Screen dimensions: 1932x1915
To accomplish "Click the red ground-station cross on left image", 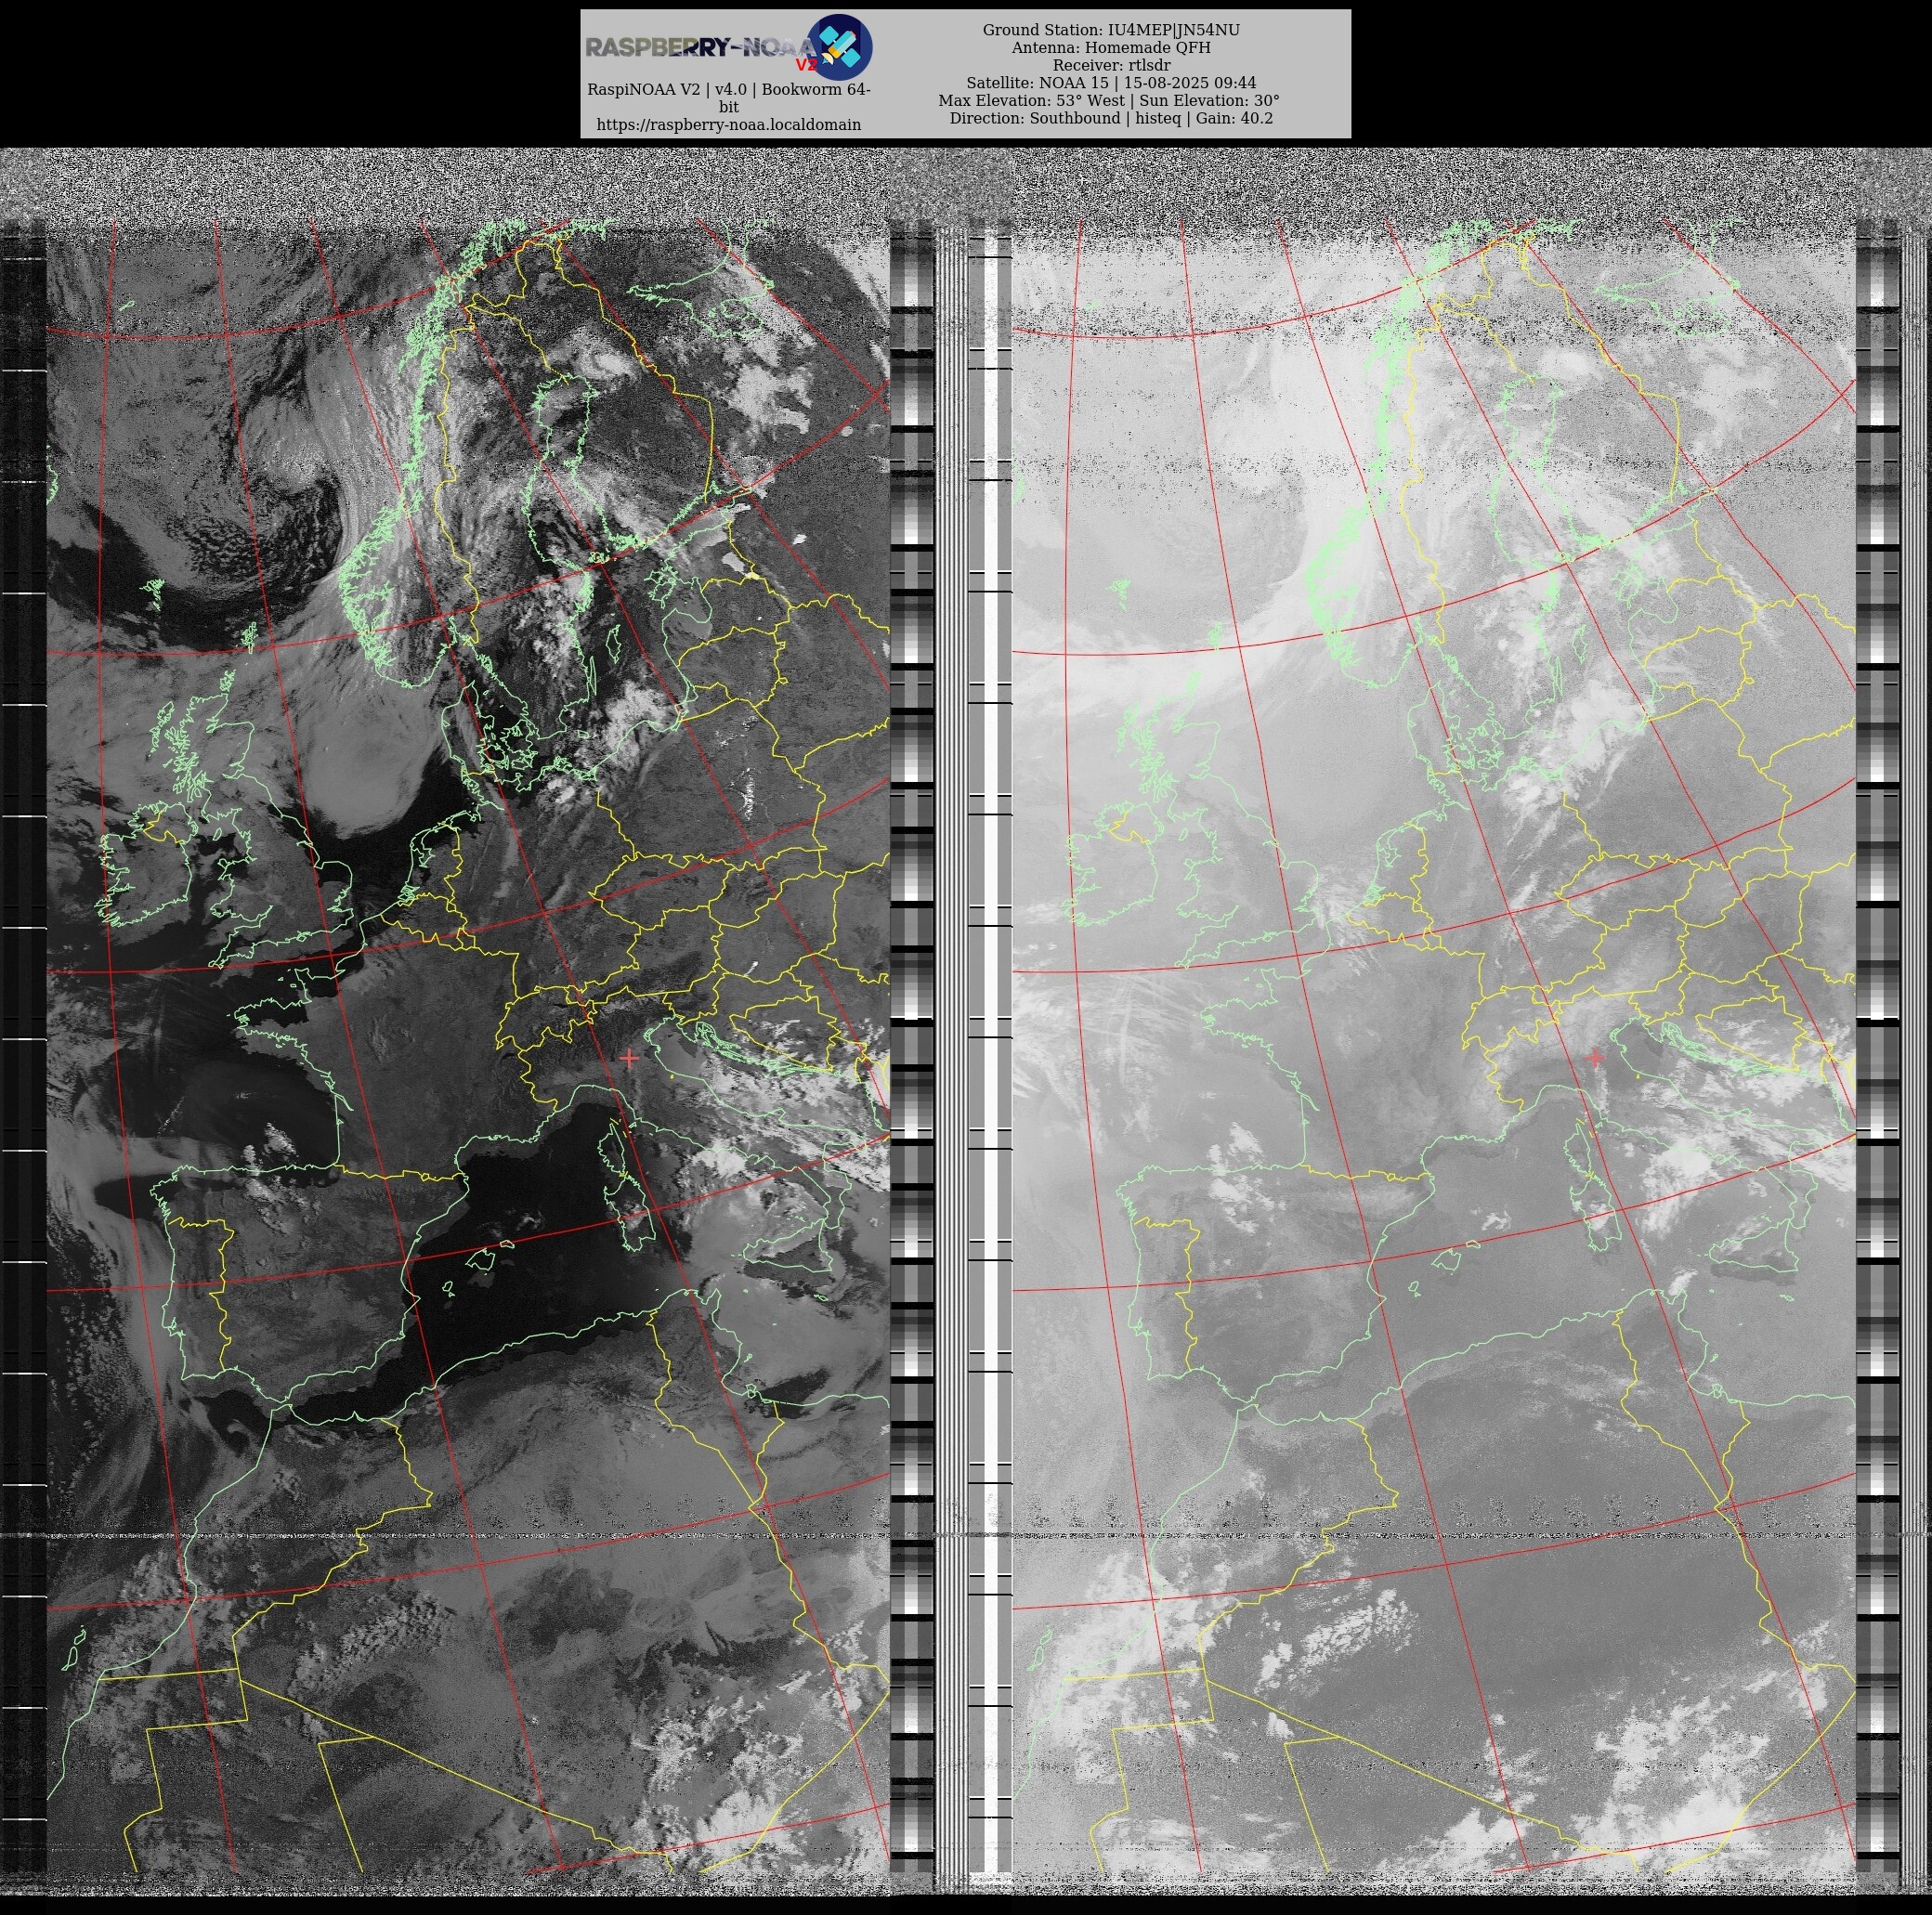I will coord(629,1057).
